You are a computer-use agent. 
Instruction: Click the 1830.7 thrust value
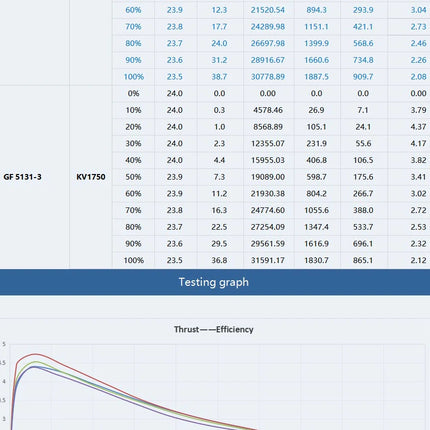point(316,260)
